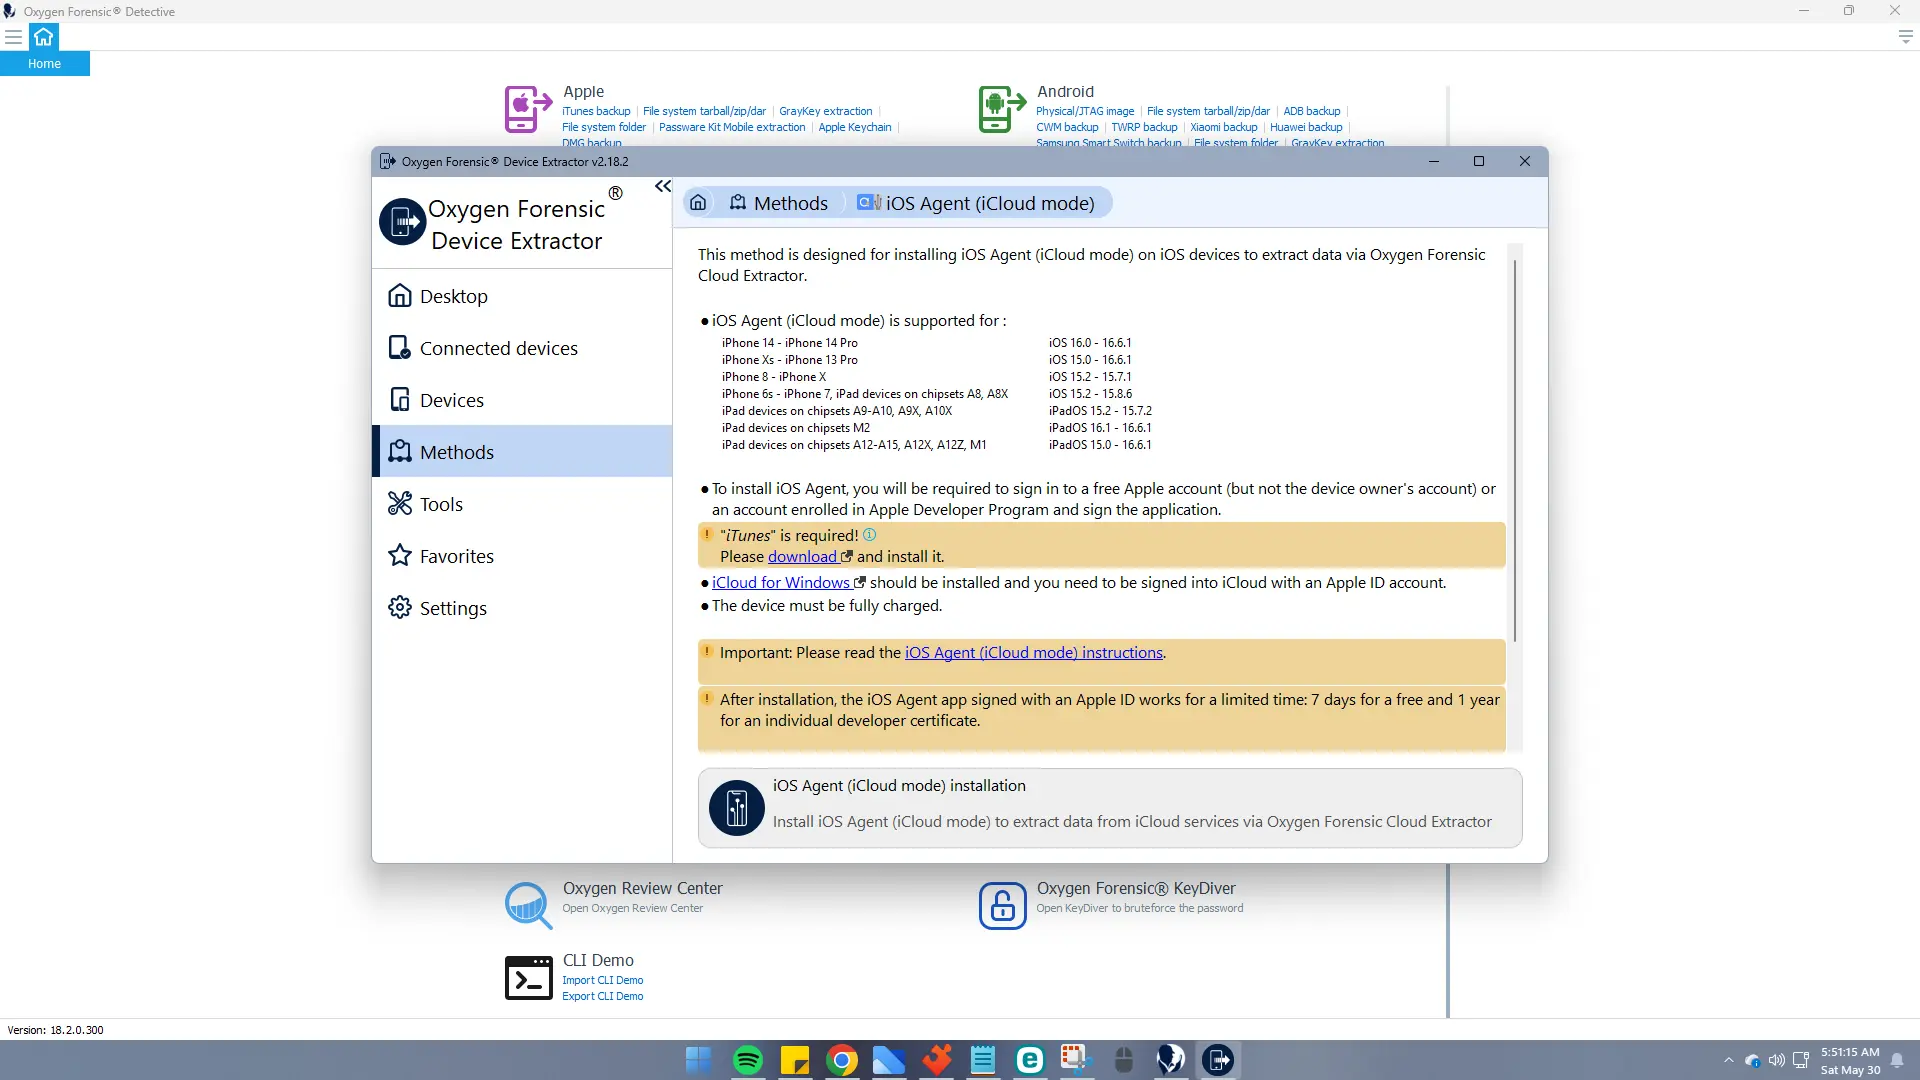Click the "iPad devices on chipsets M2" row
1920x1080 pixels.
coord(796,428)
